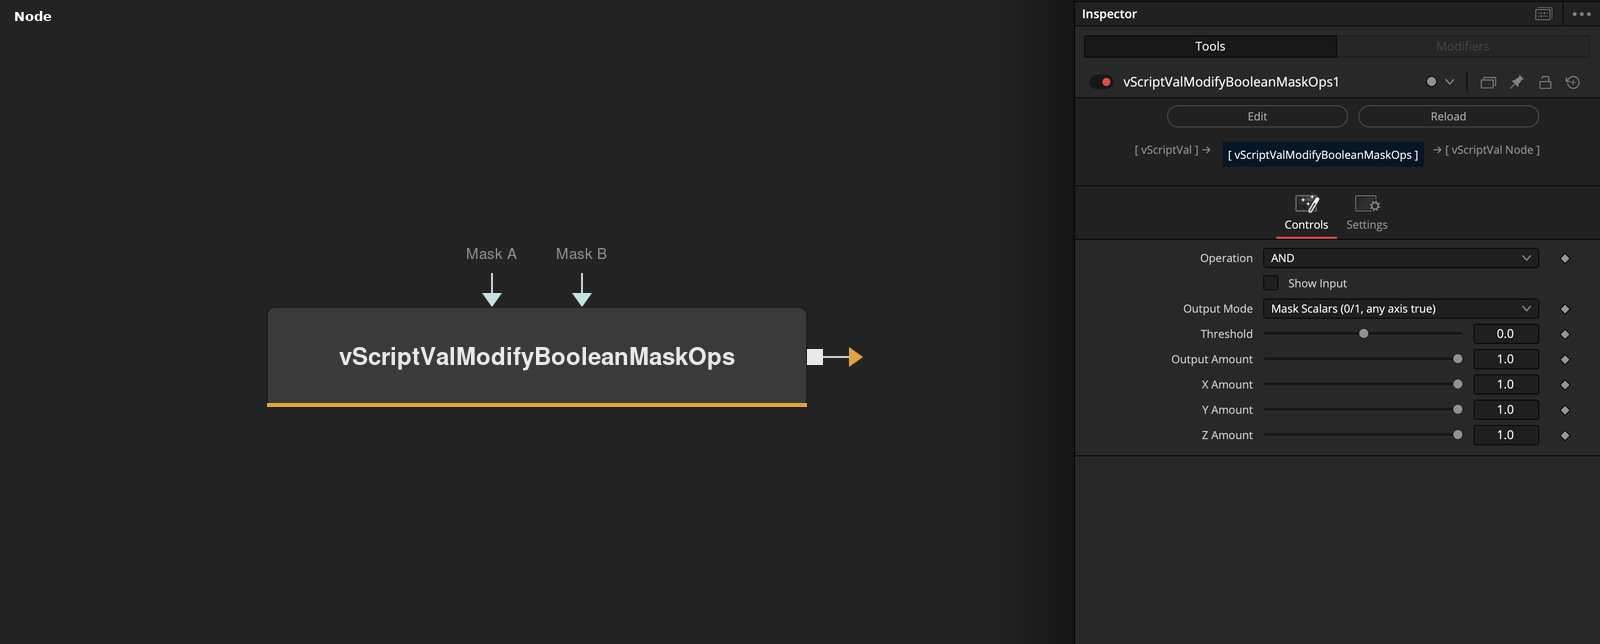Click the Z Amount slider handle
Viewport: 1600px width, 644px height.
click(x=1458, y=435)
